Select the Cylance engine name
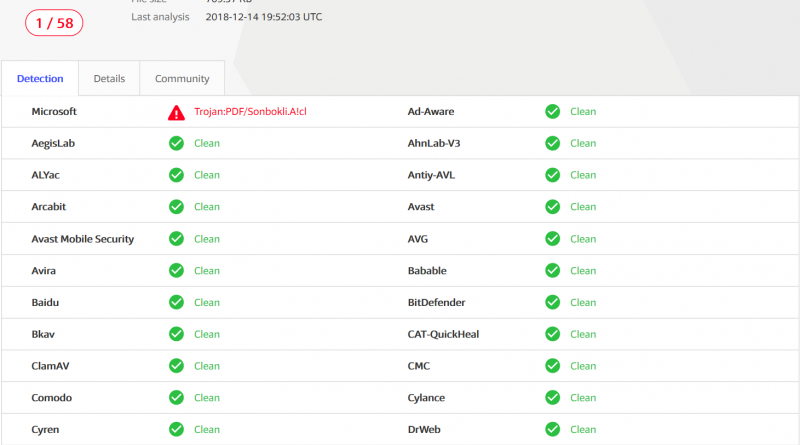The width and height of the screenshot is (800, 445). (x=426, y=398)
